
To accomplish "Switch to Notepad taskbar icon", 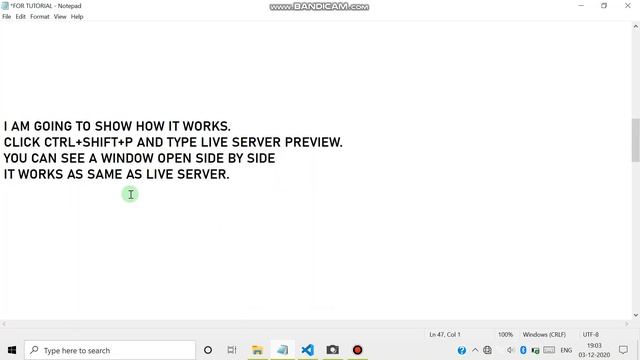I will (x=282, y=350).
